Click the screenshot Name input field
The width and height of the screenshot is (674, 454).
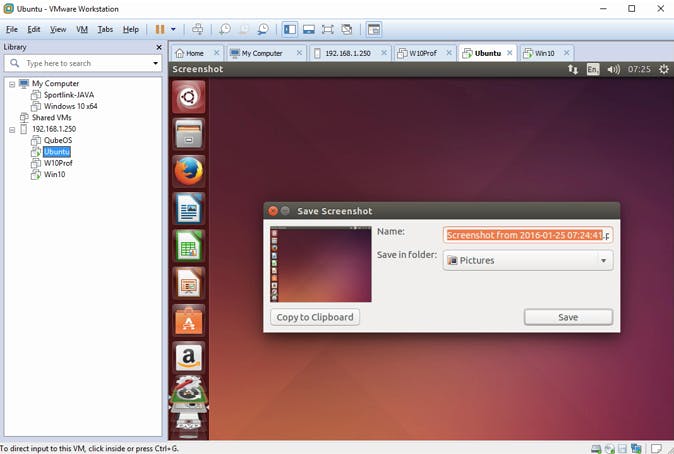(528, 235)
